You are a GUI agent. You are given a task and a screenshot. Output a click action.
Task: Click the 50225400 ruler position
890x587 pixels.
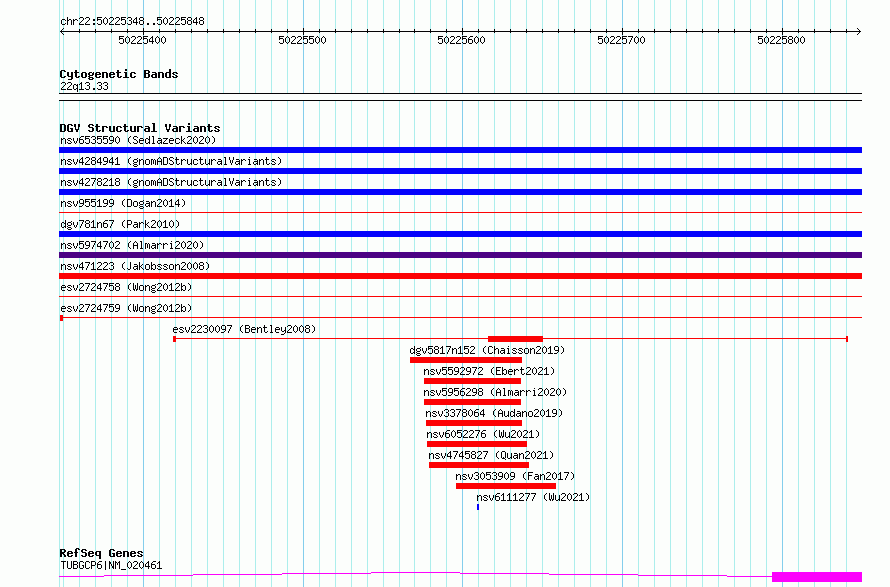coord(142,40)
